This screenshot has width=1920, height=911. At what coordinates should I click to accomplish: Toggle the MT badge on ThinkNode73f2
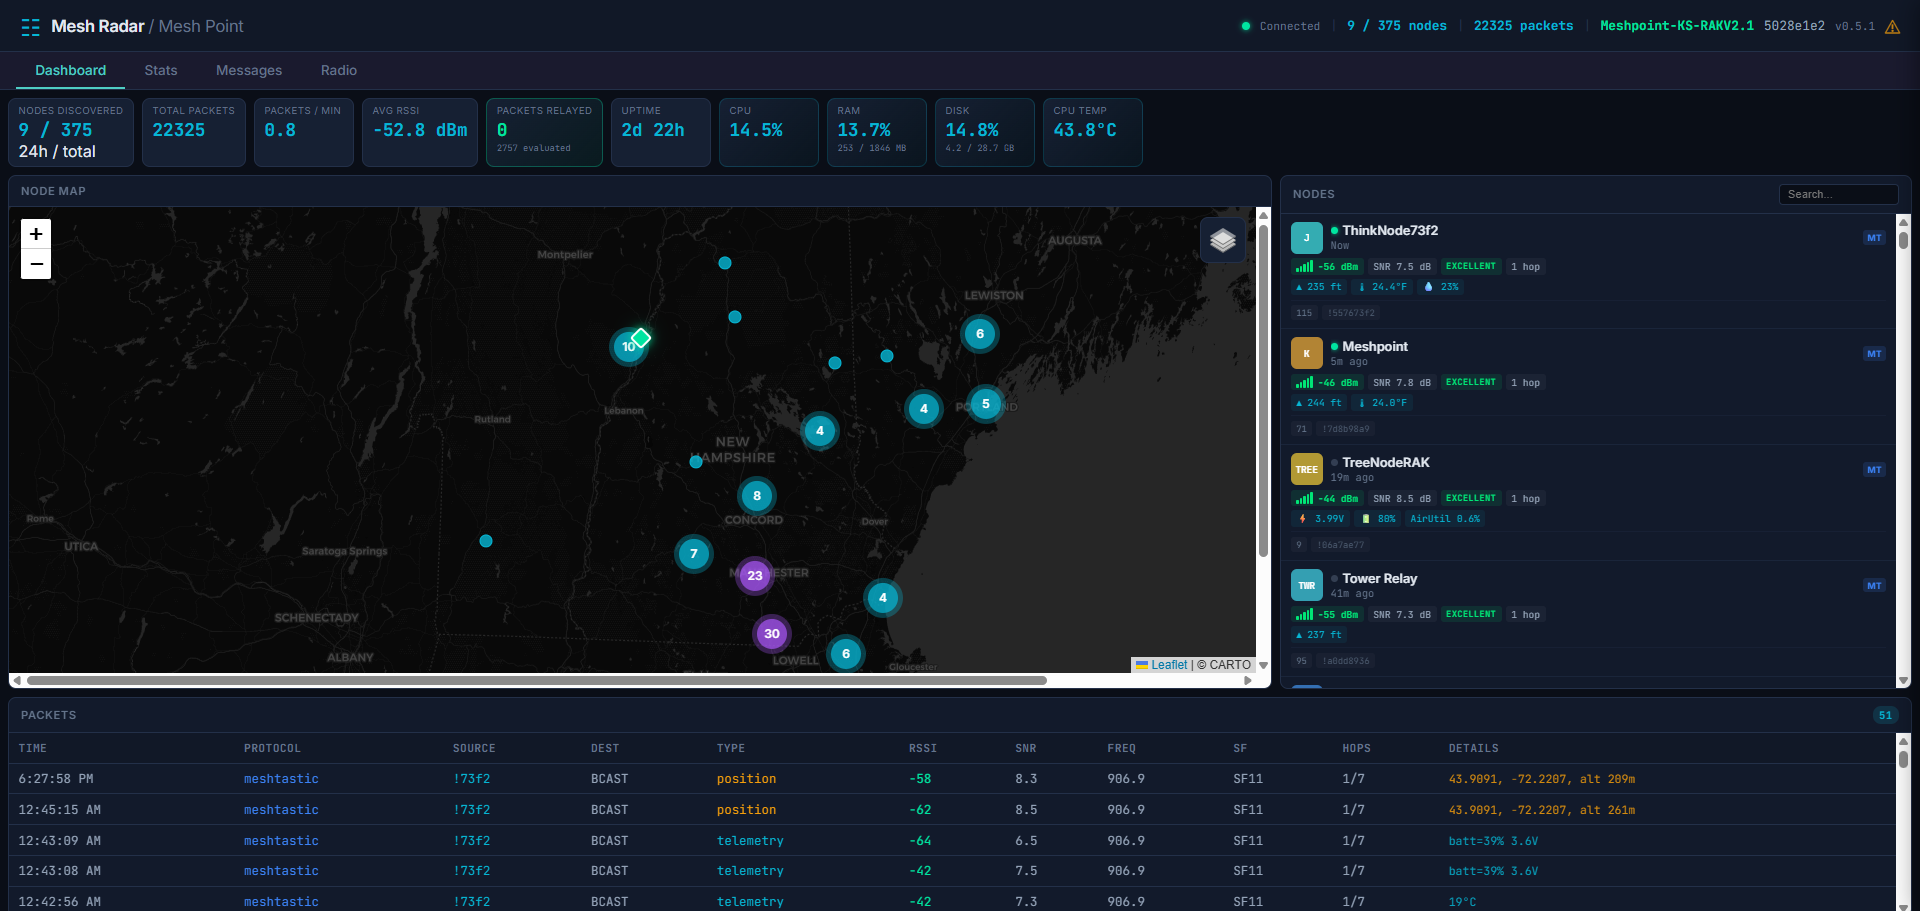[1875, 238]
